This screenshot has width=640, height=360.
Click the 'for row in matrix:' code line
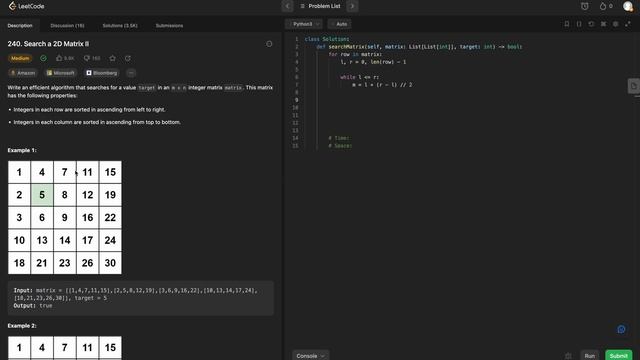click(355, 54)
